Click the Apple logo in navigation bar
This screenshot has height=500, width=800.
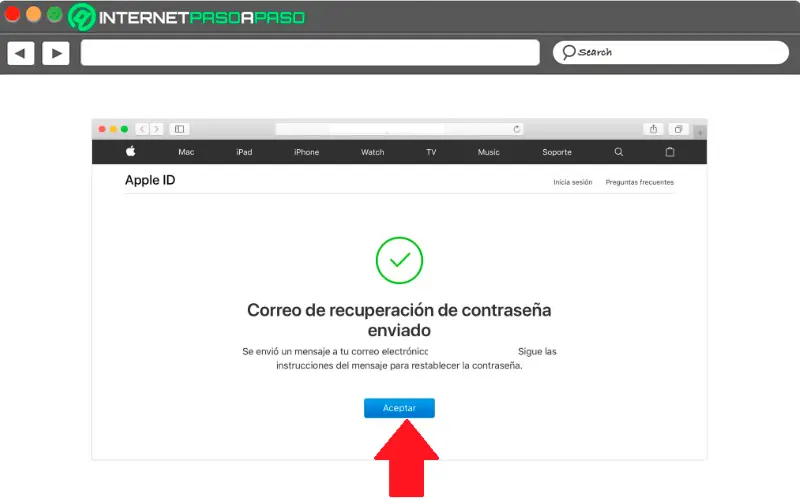tap(131, 151)
